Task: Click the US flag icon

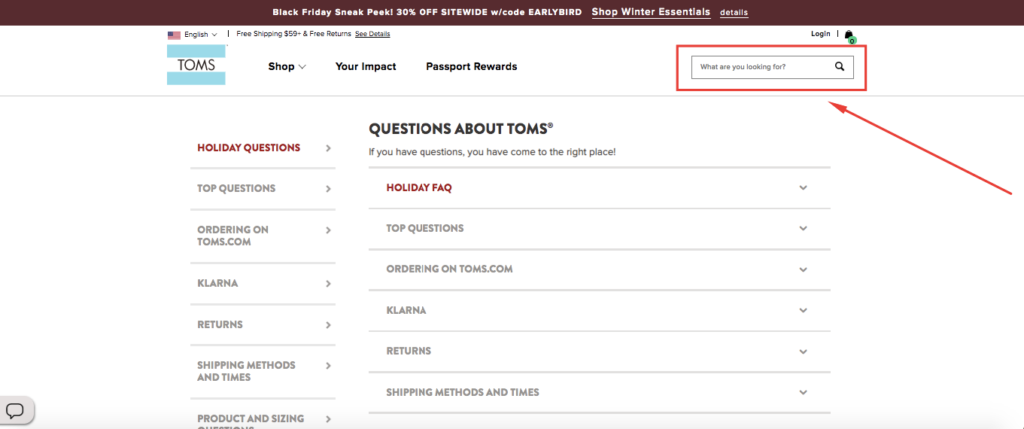Action: pos(174,35)
